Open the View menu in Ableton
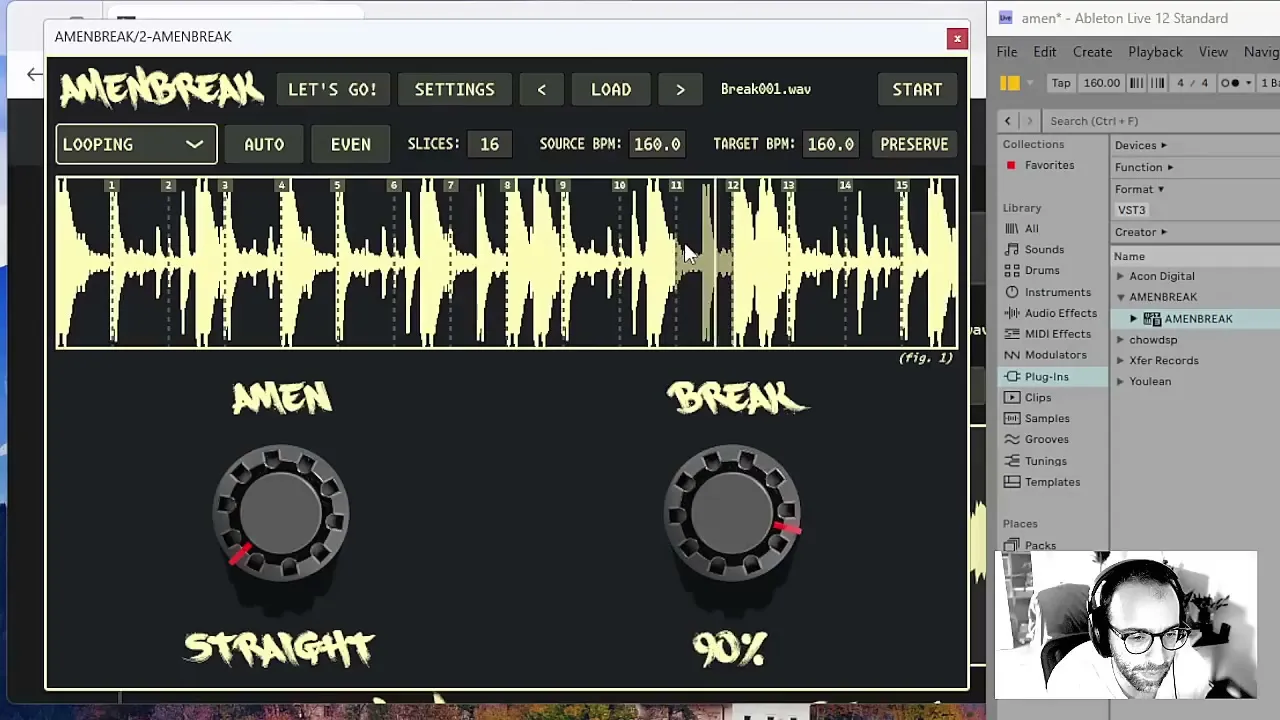The width and height of the screenshot is (1280, 720). click(x=1213, y=52)
